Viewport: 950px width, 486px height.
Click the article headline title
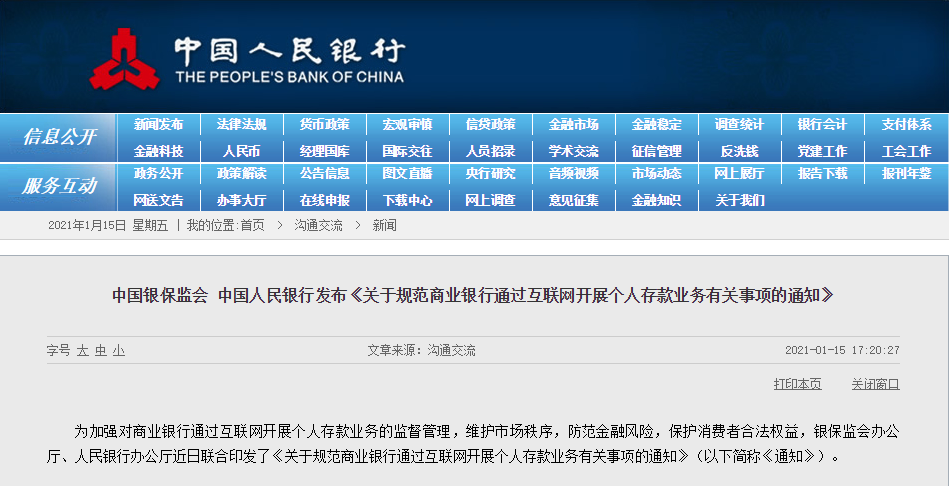pos(473,296)
